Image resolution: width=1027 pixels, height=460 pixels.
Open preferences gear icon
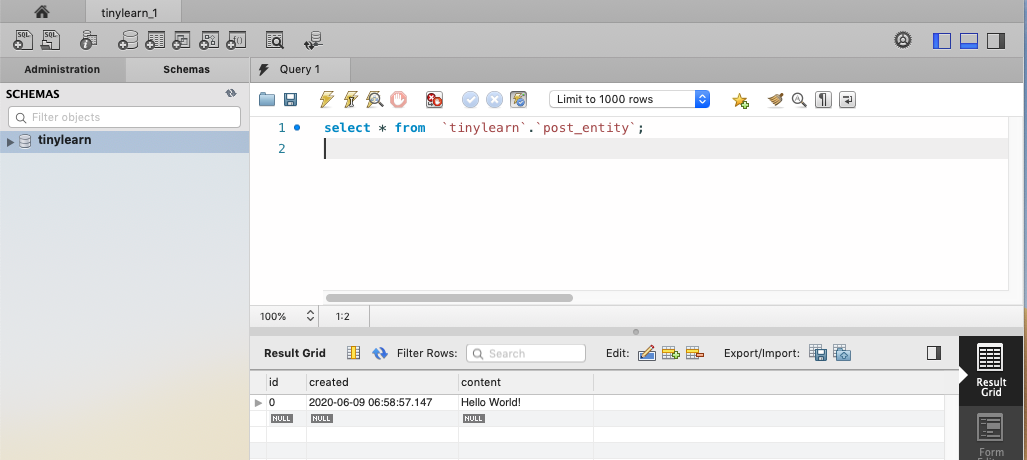(x=903, y=40)
